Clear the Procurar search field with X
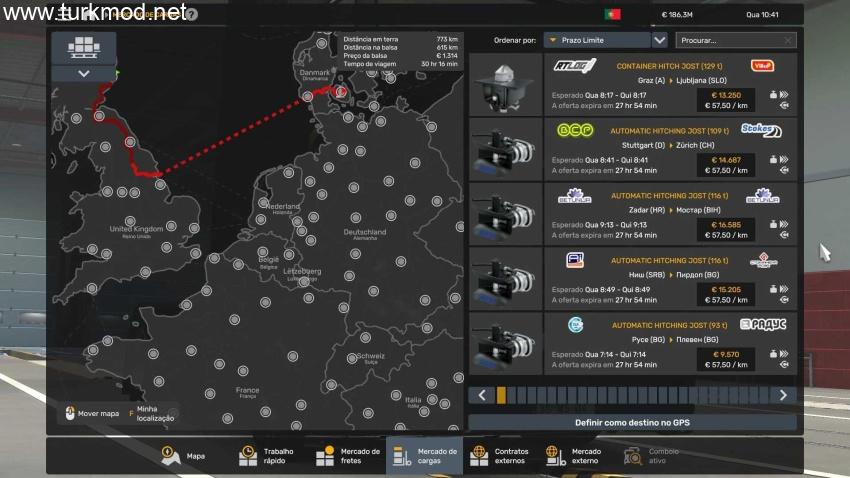This screenshot has width=850, height=478. [788, 40]
